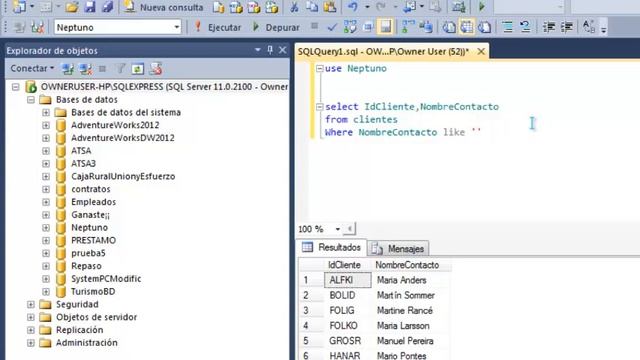
Task: Save the query with the floppy icon
Action: click(x=89, y=7)
